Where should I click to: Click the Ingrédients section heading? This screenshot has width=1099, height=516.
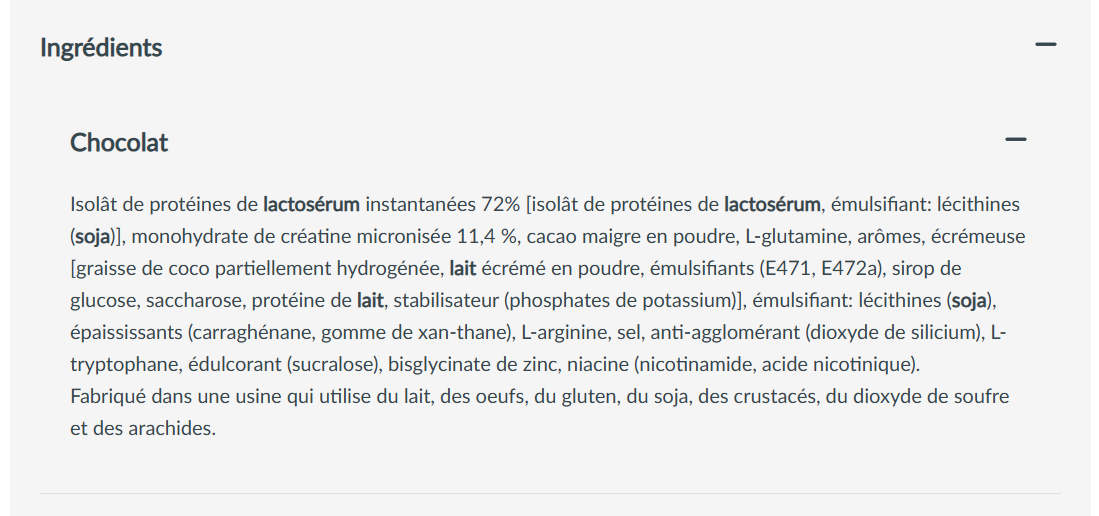[101, 47]
